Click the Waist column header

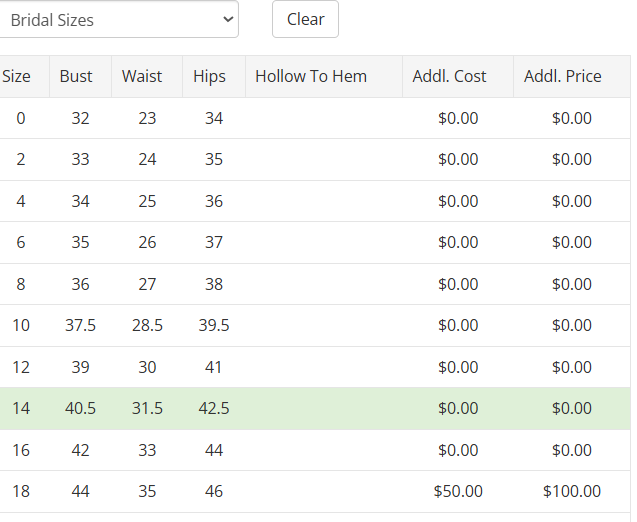point(142,76)
